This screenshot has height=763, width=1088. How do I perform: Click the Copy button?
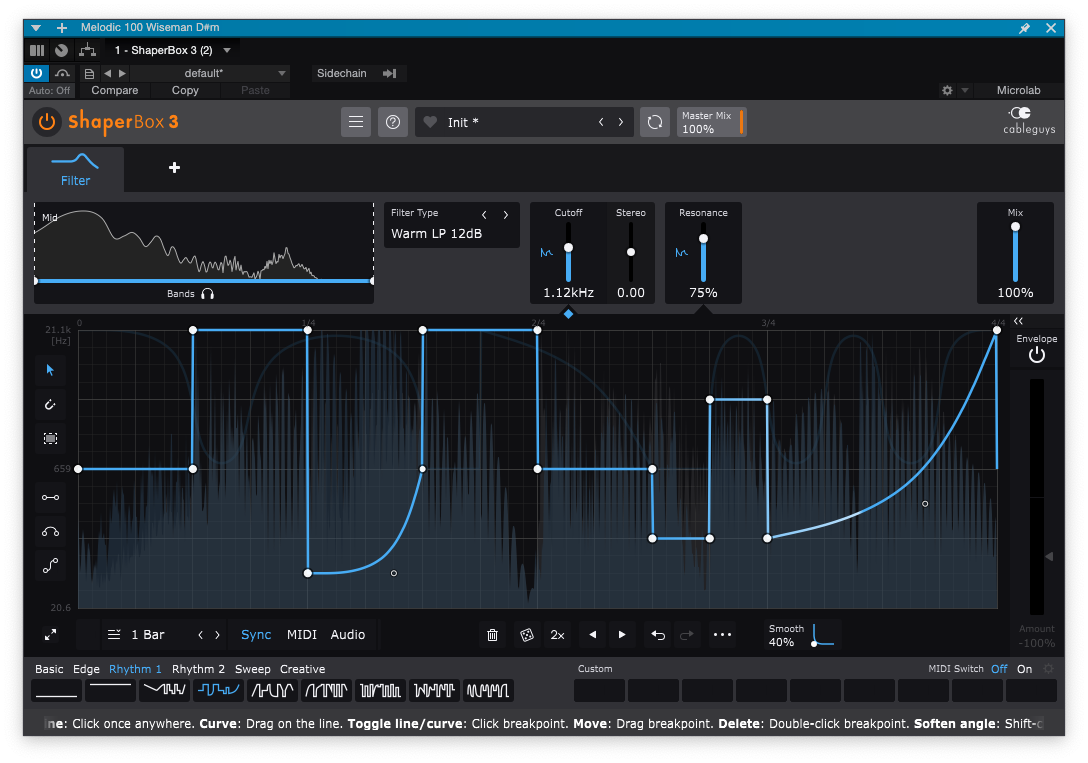pos(185,90)
